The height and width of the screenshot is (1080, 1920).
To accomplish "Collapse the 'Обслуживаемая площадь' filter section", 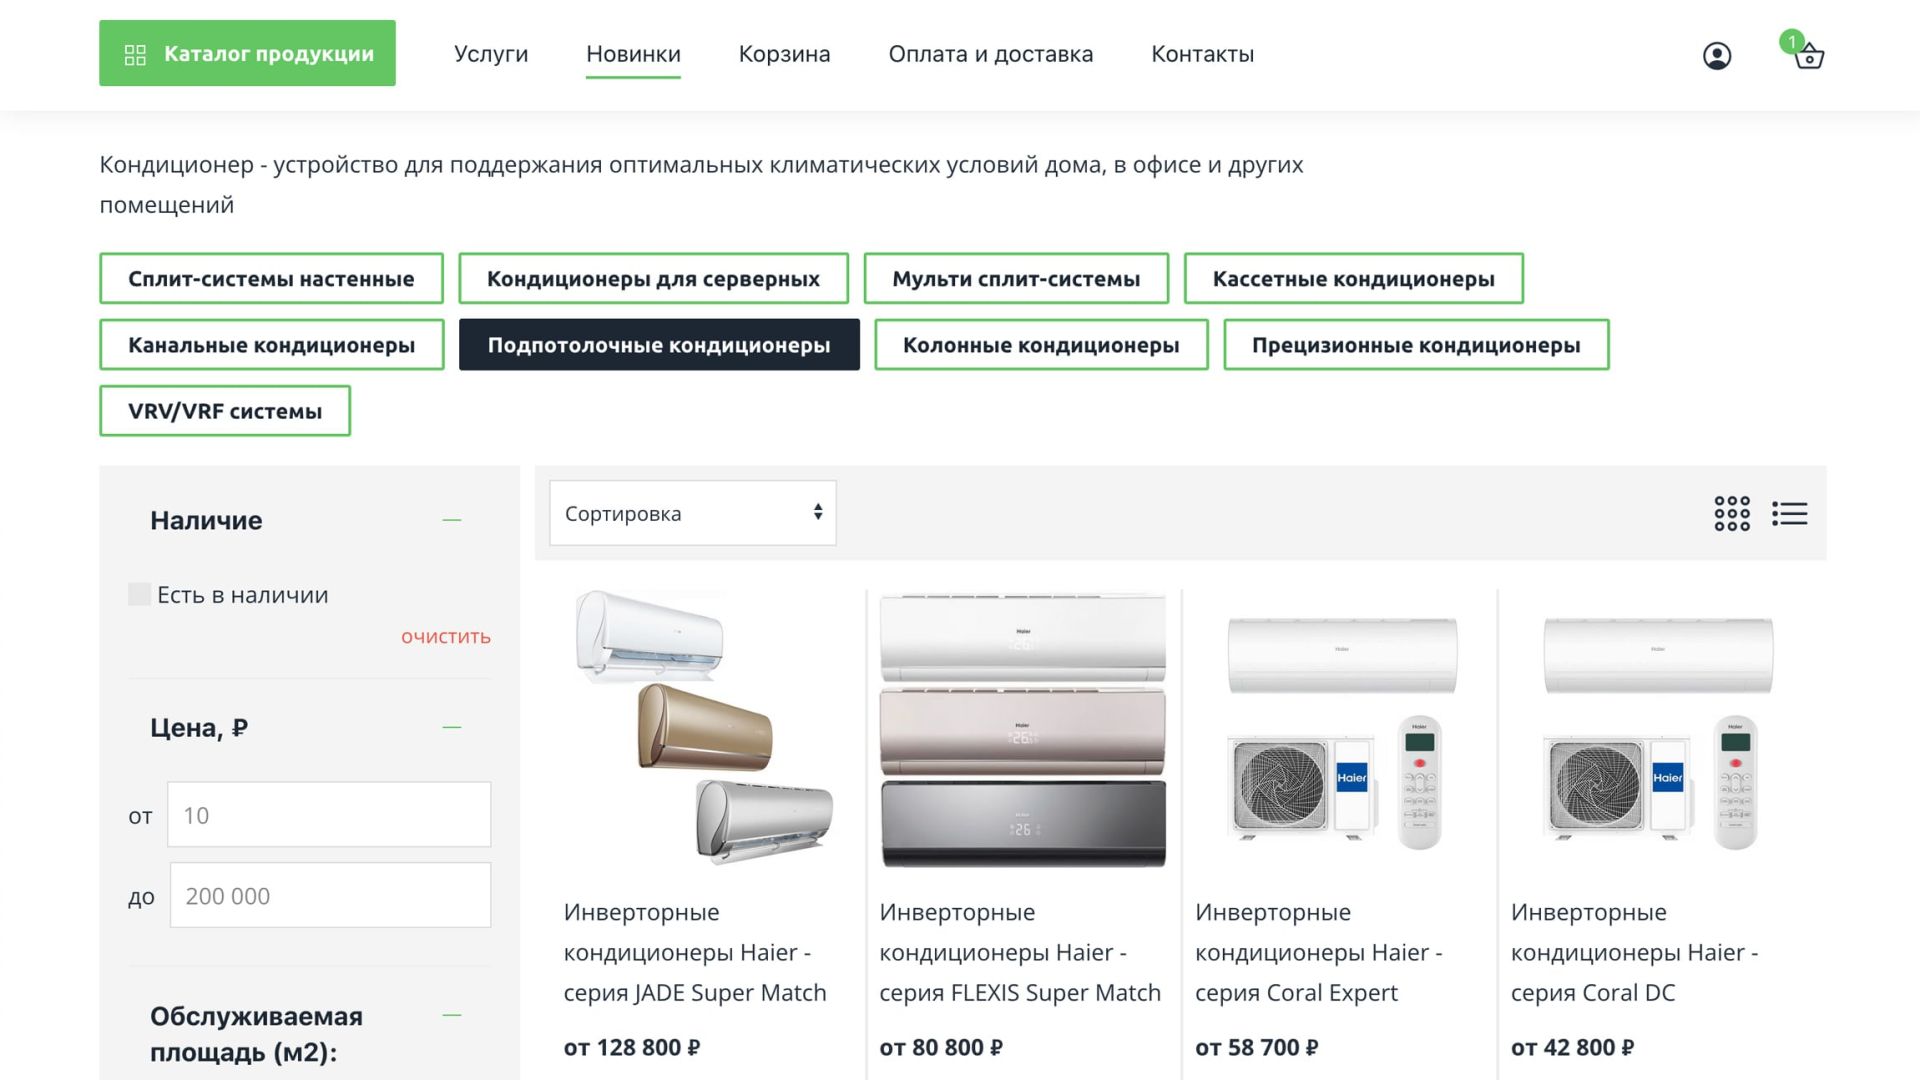I will click(x=452, y=1015).
